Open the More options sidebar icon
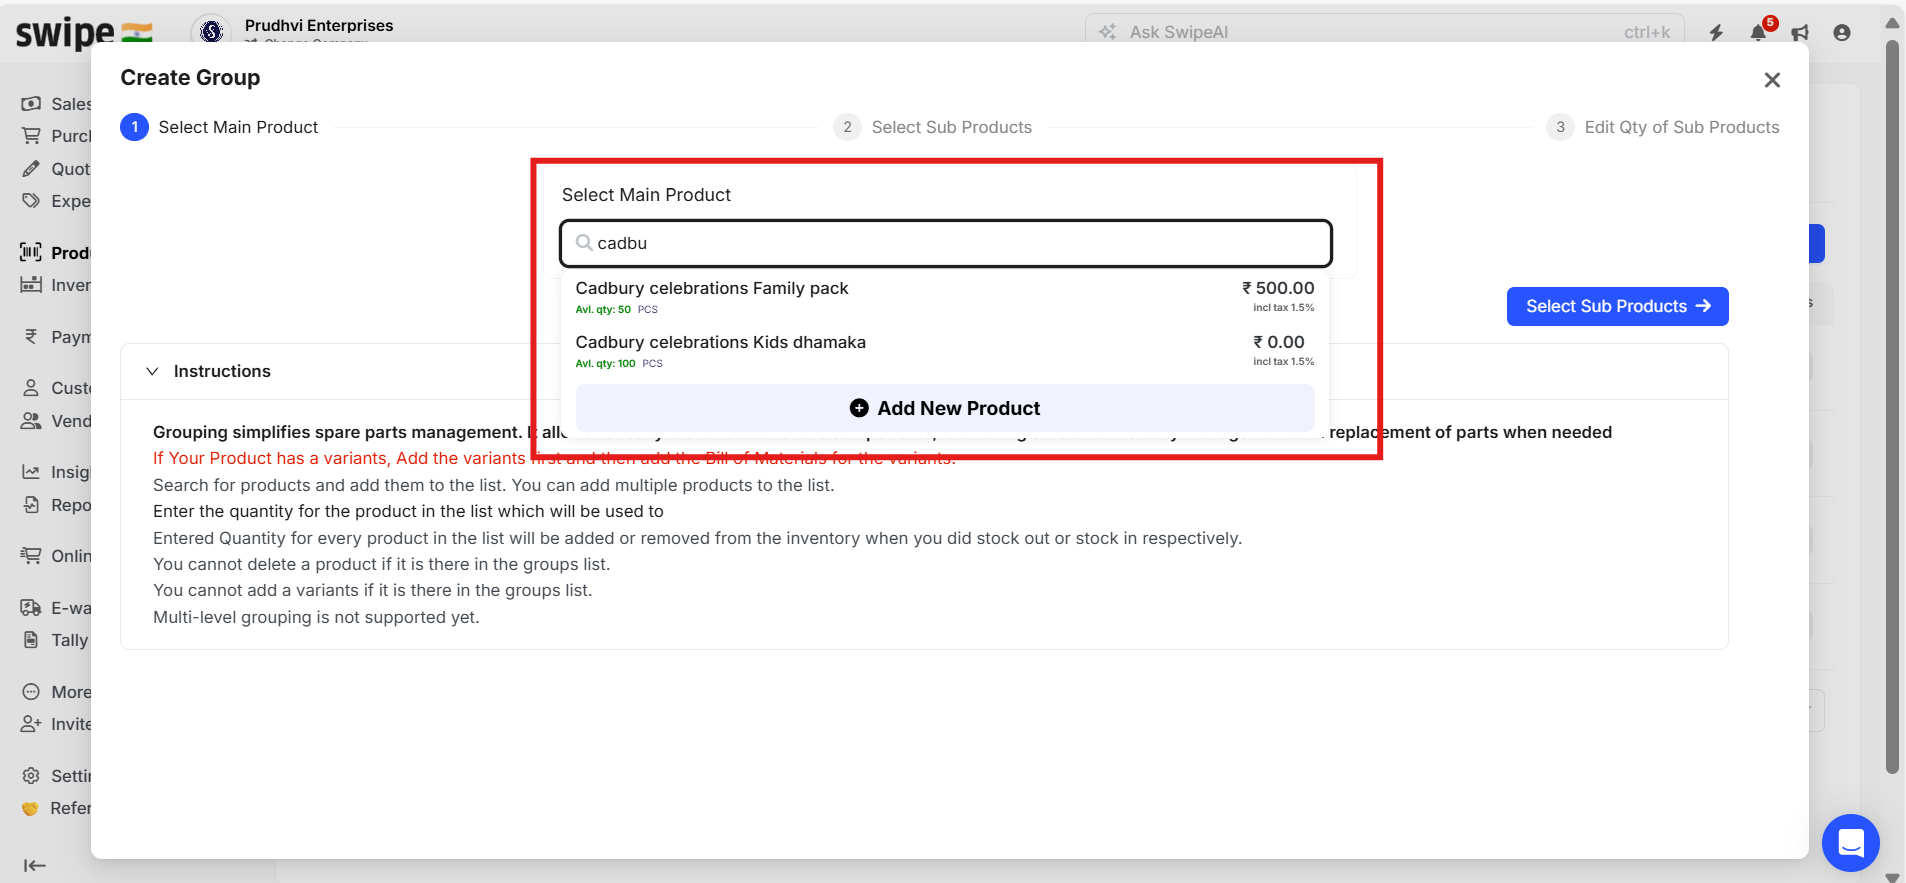 31,691
